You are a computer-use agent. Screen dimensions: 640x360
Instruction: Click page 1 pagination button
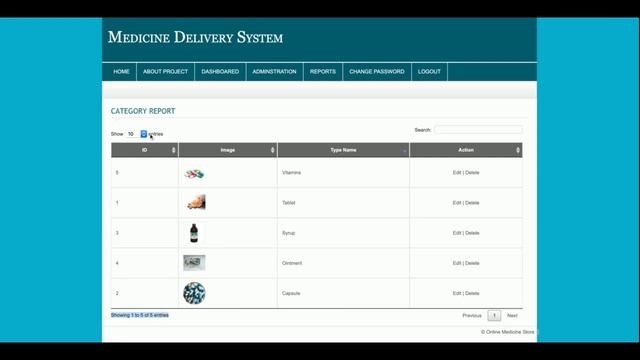494,316
